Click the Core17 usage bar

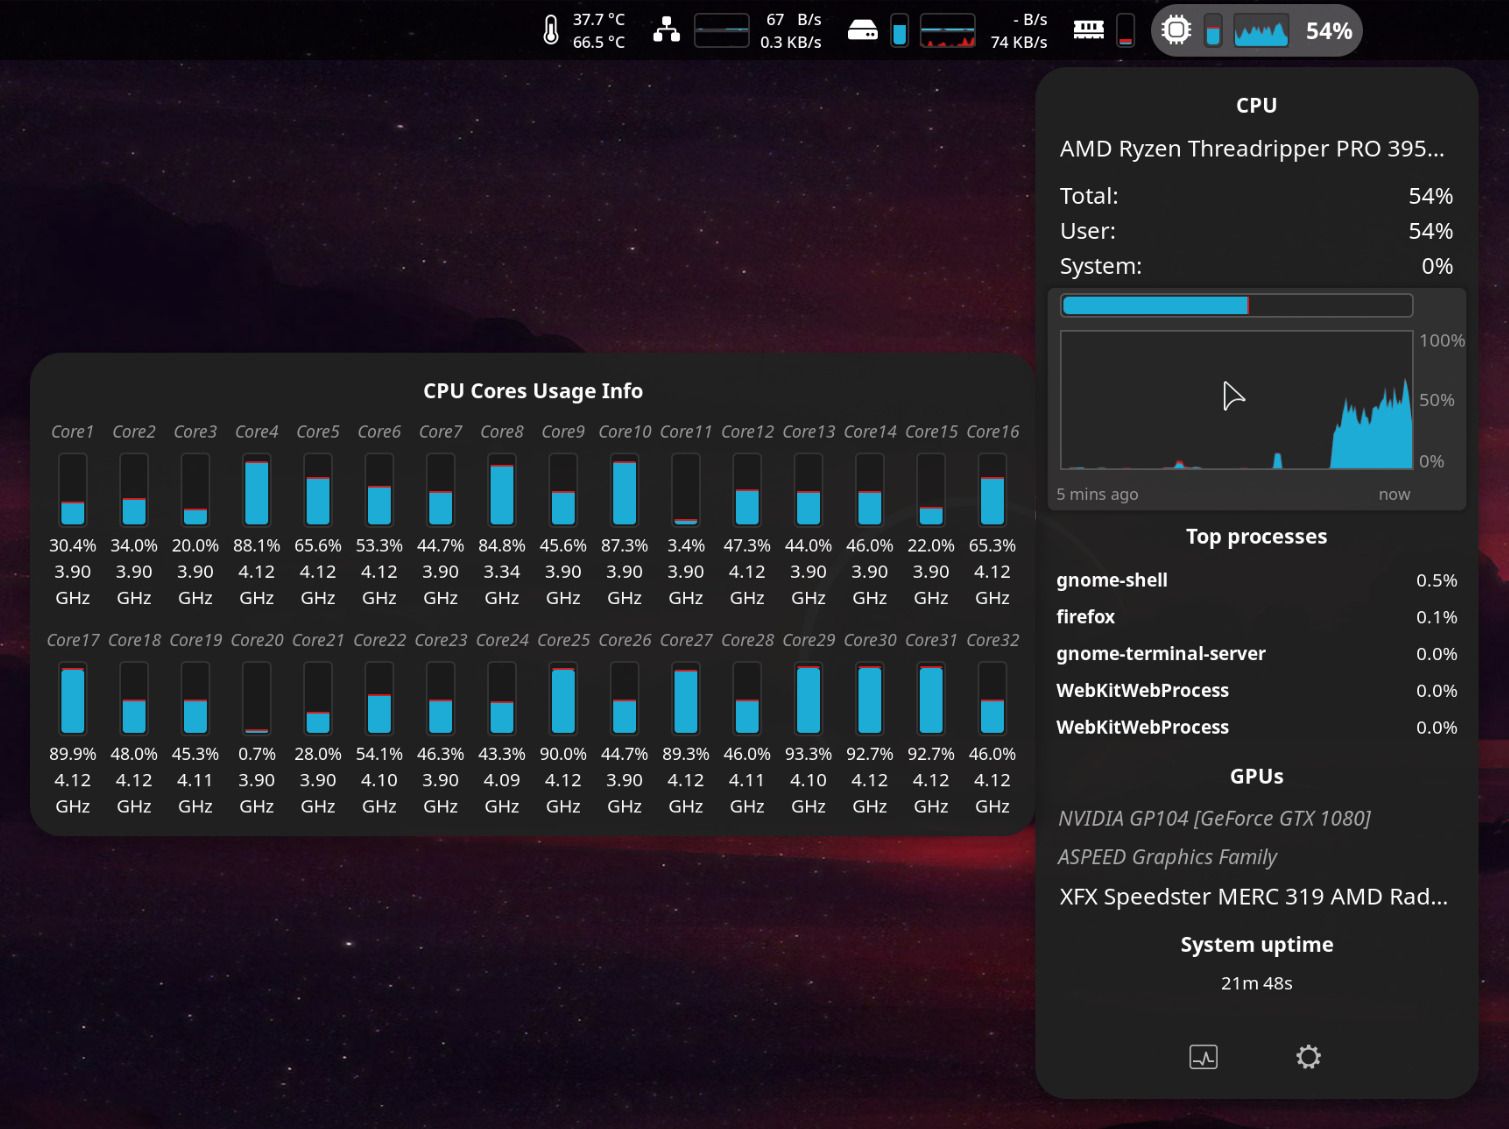[x=72, y=698]
